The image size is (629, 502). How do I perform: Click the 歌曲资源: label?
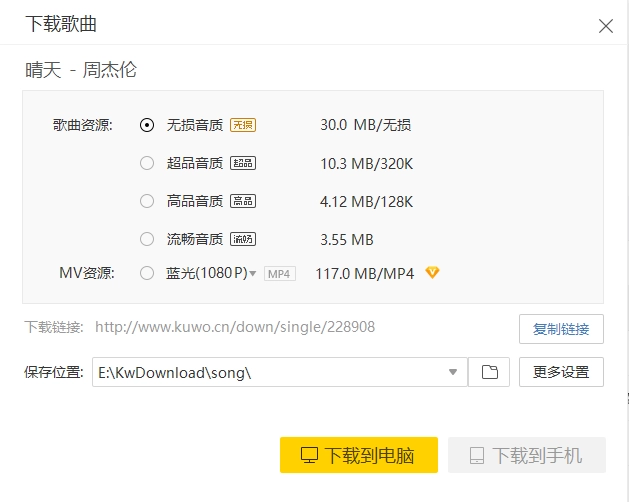(83, 125)
